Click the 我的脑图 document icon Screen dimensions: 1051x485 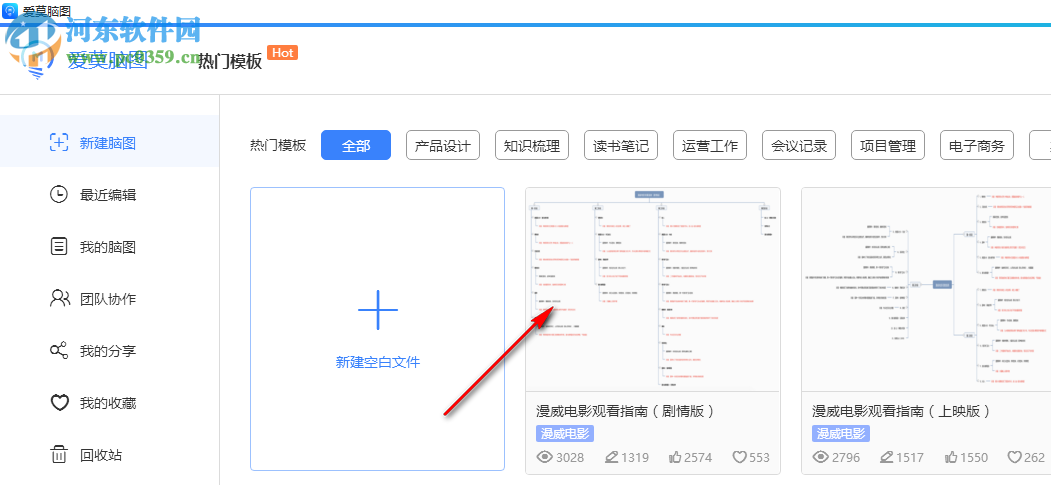59,247
